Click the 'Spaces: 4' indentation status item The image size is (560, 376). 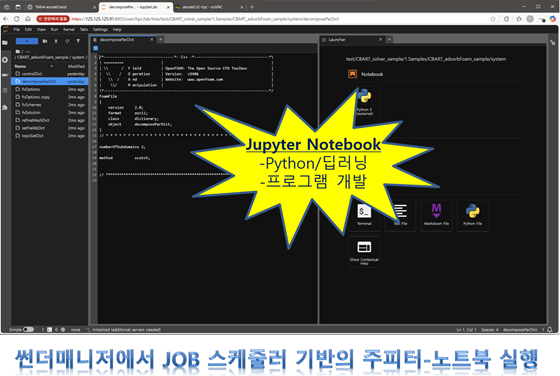489,330
